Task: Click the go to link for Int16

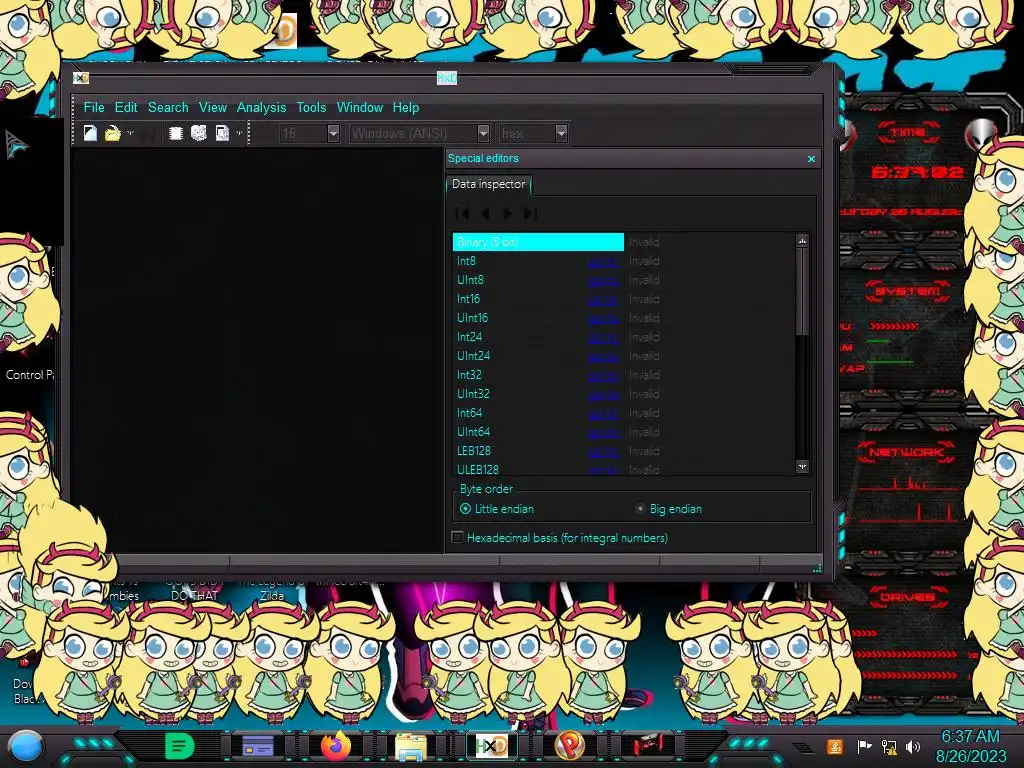Action: click(603, 299)
